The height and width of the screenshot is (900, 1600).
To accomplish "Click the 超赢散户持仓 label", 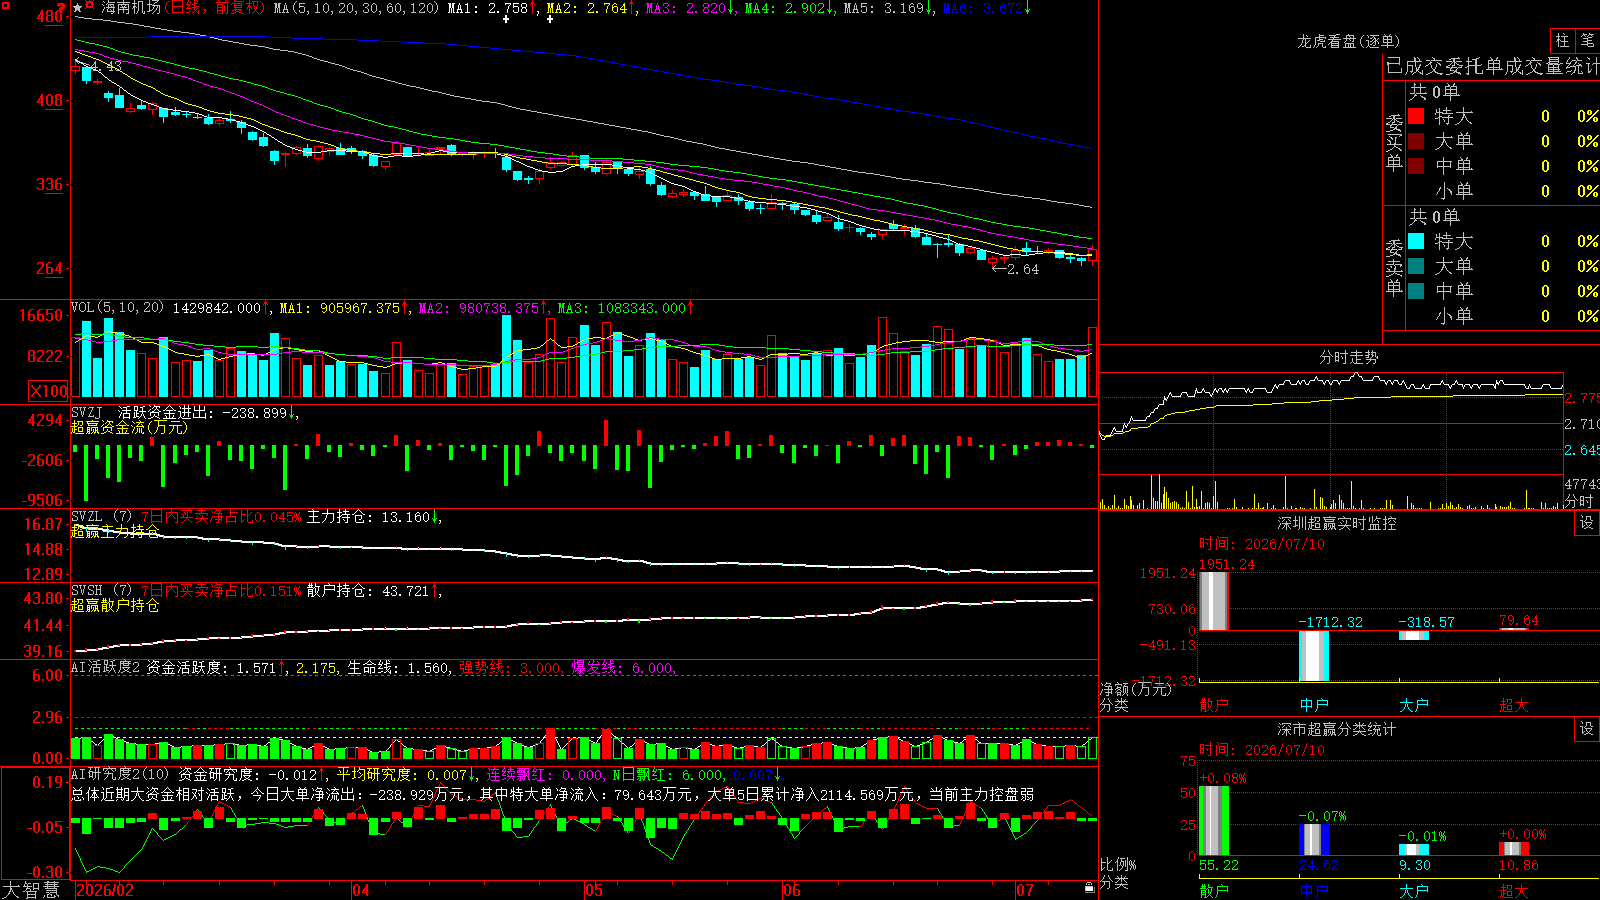I will click(x=115, y=605).
